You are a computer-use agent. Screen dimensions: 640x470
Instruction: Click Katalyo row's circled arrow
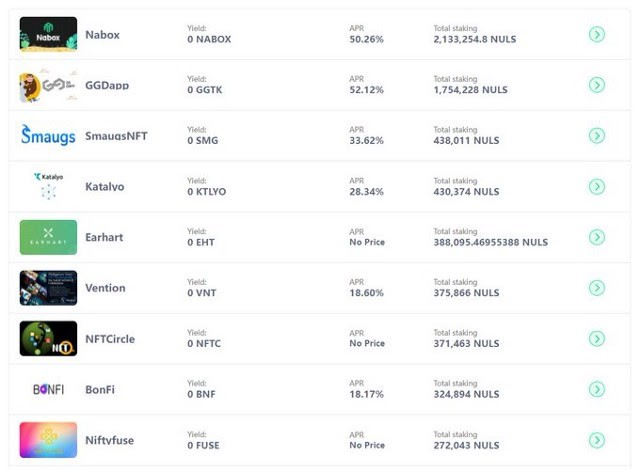(597, 186)
